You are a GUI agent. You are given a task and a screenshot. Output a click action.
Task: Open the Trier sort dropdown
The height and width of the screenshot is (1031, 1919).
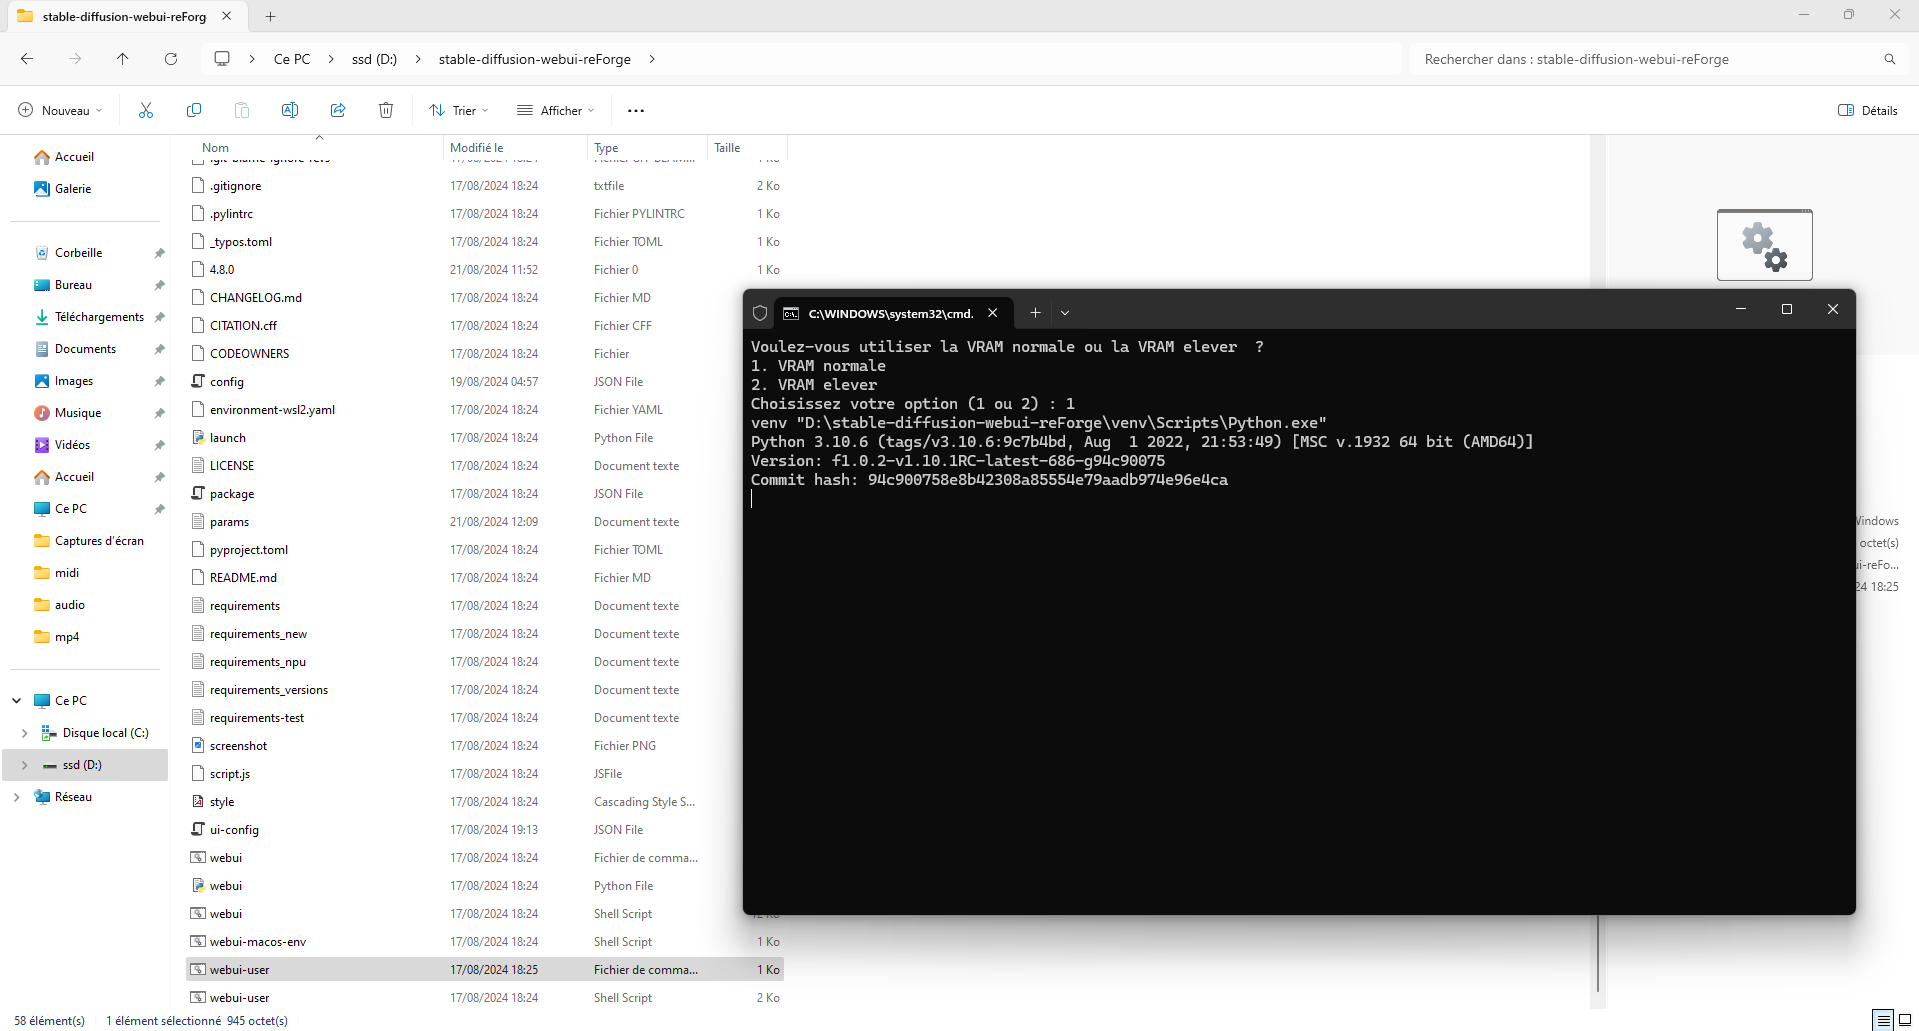click(459, 110)
